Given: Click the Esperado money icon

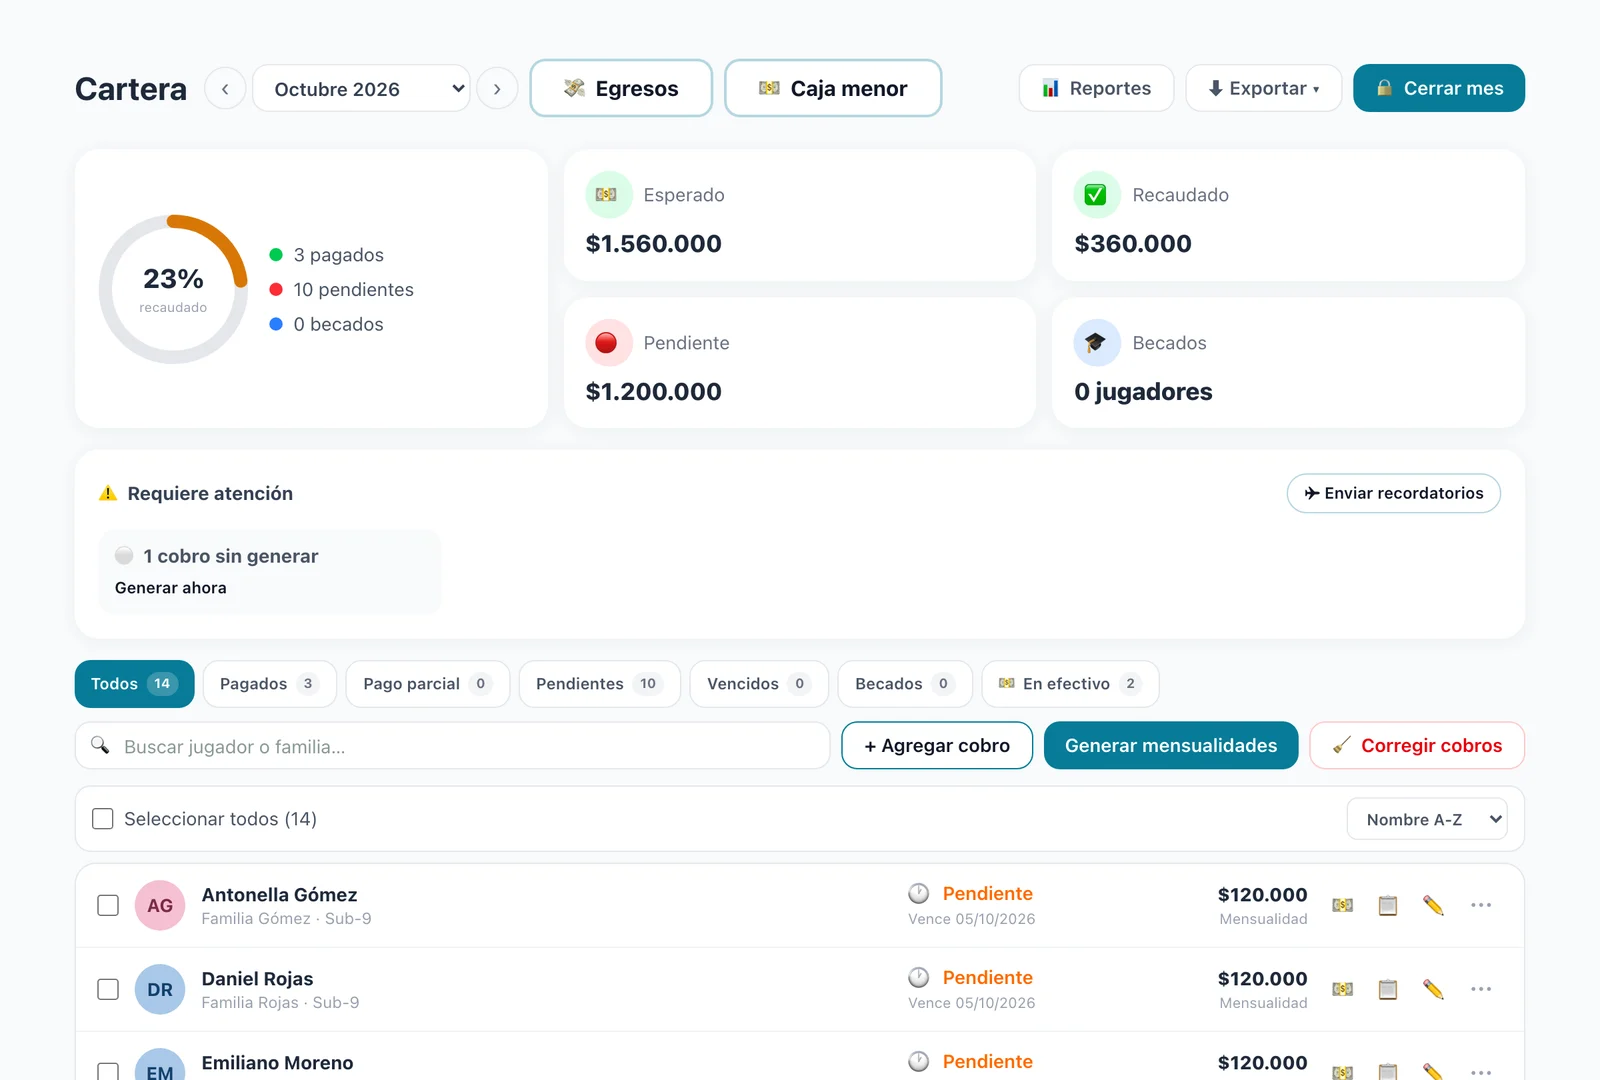Looking at the screenshot, I should [x=608, y=195].
